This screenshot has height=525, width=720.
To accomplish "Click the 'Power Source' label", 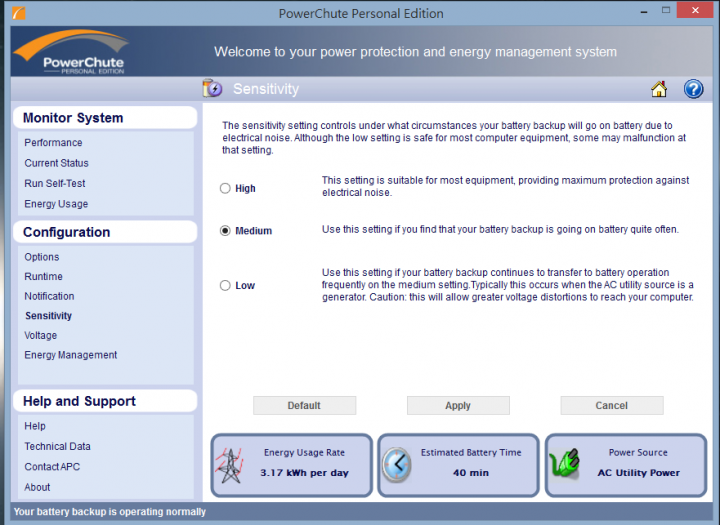I will [x=638, y=452].
